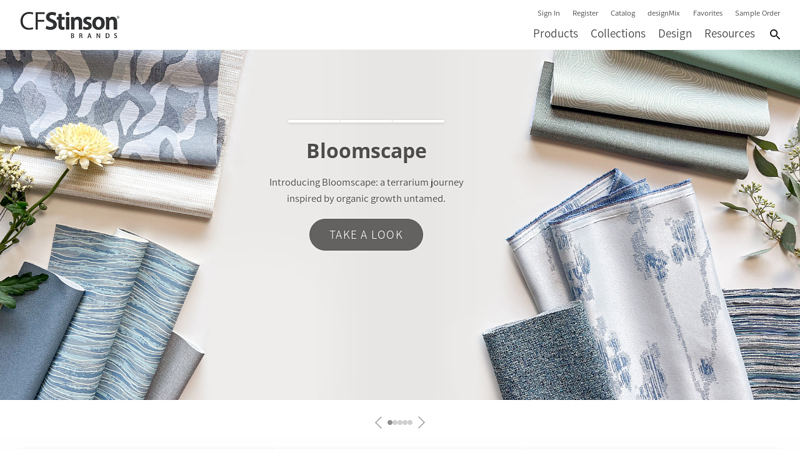Go to previous carousel slide arrow
This screenshot has width=800, height=450.
pos(378,422)
